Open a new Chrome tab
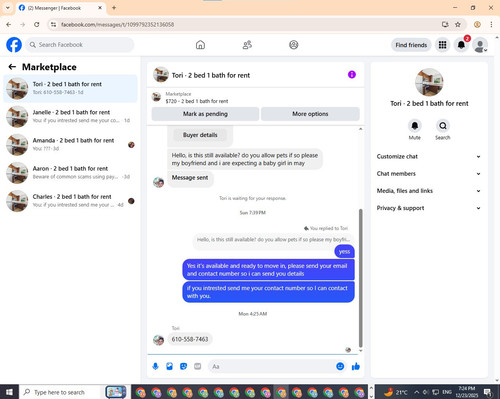500x399 pixels. tap(114, 8)
